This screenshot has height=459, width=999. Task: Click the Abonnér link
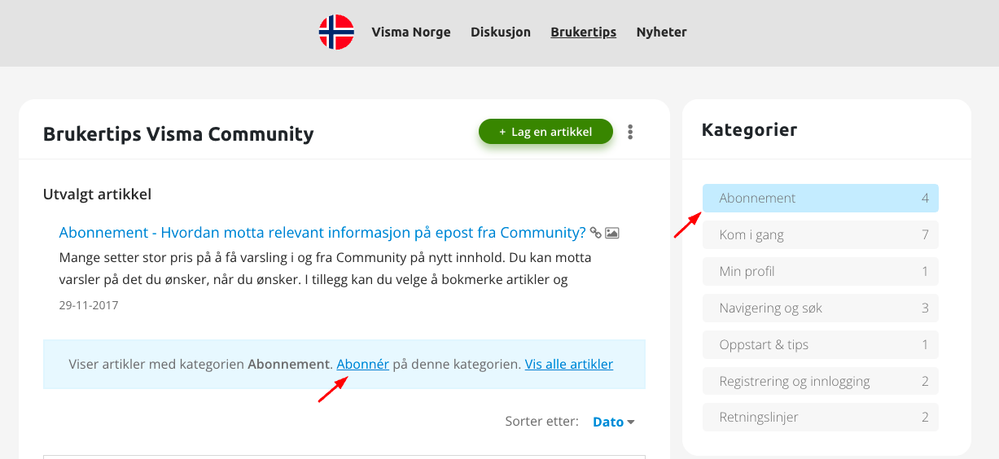(x=363, y=365)
